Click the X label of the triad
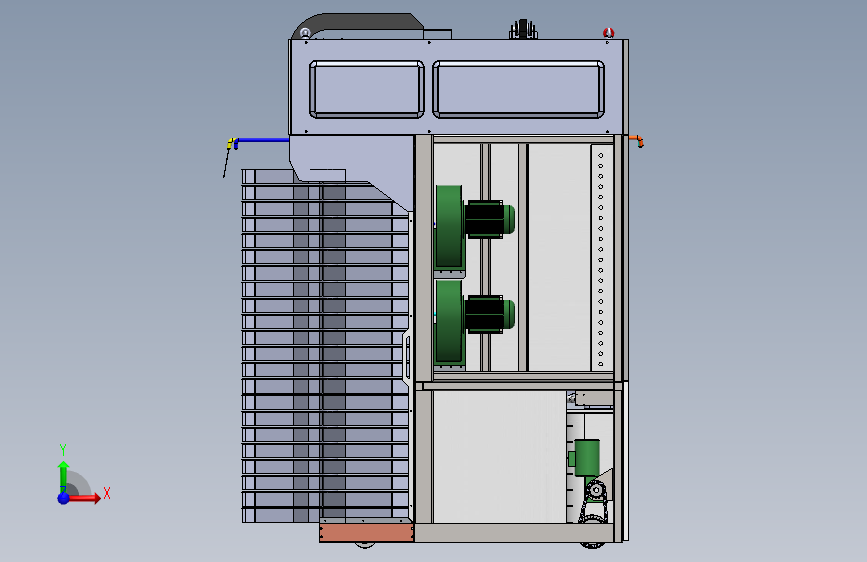 click(107, 493)
